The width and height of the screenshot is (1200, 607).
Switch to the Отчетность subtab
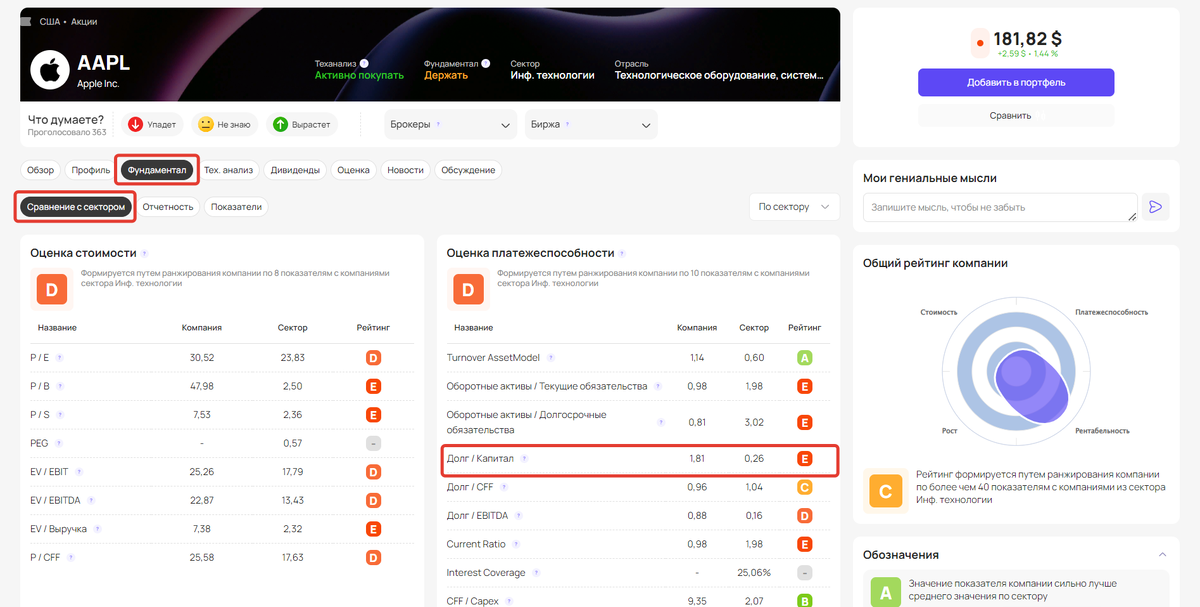[x=168, y=207]
